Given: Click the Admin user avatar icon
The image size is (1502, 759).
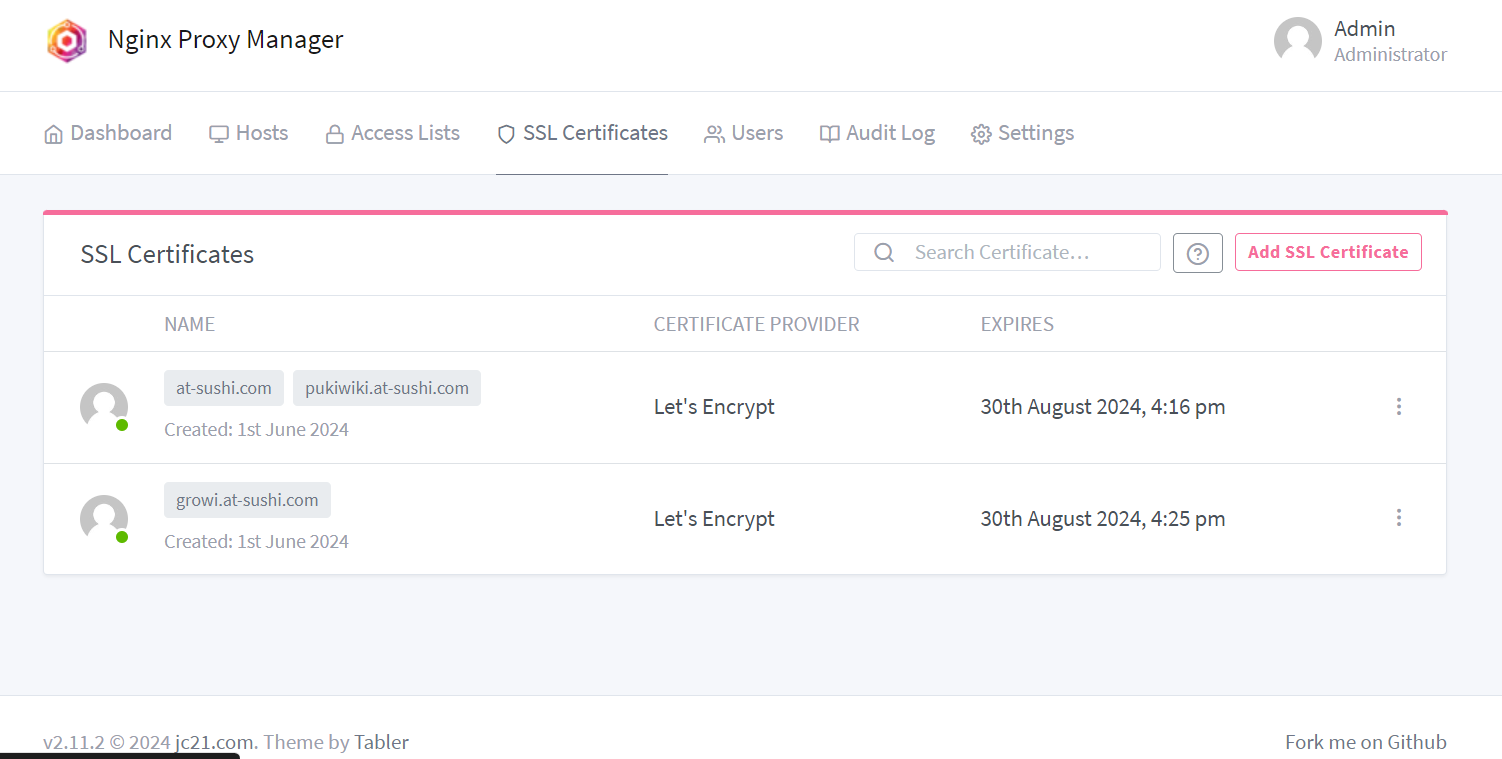Looking at the screenshot, I should pos(1297,41).
